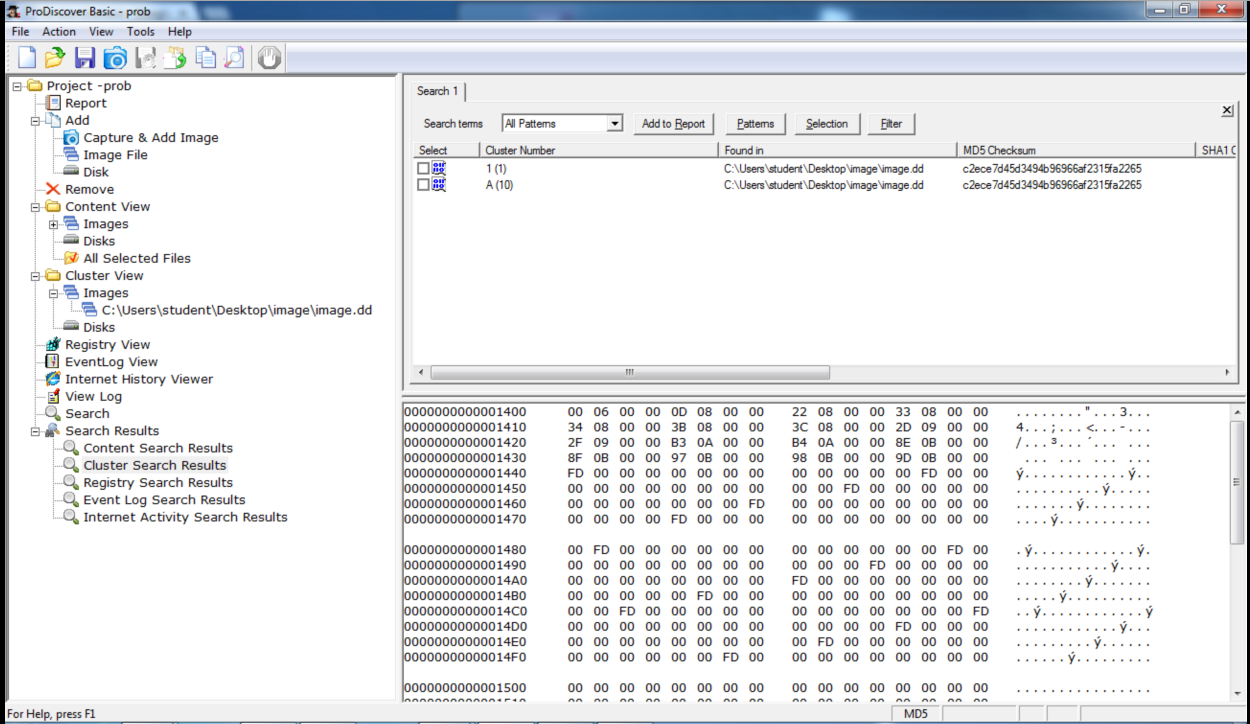Expand the Images node under Content View

(53, 224)
